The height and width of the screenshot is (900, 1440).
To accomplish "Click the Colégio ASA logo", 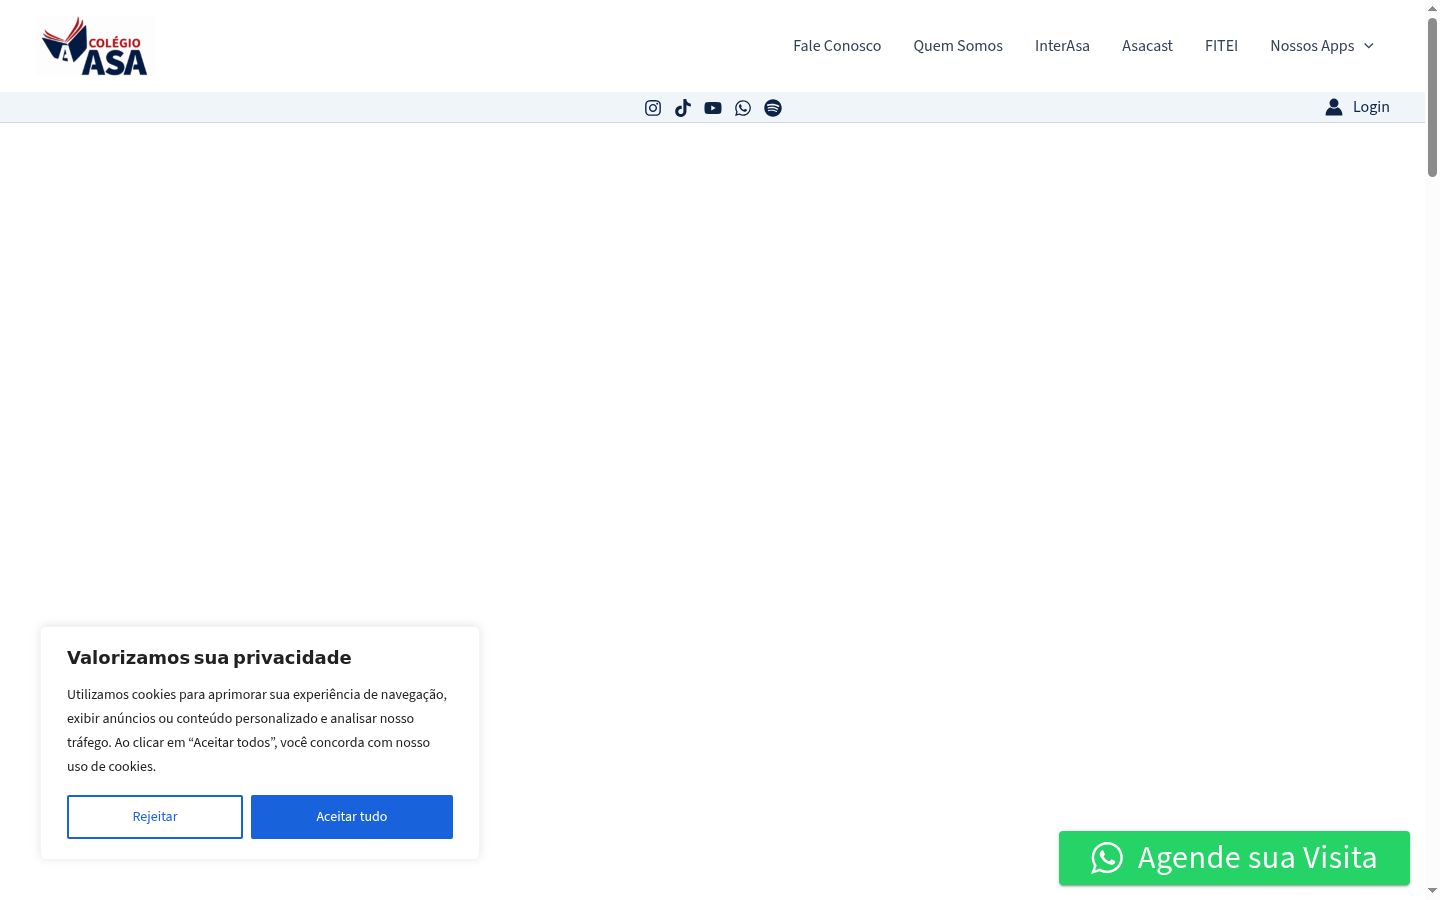I will point(95,46).
